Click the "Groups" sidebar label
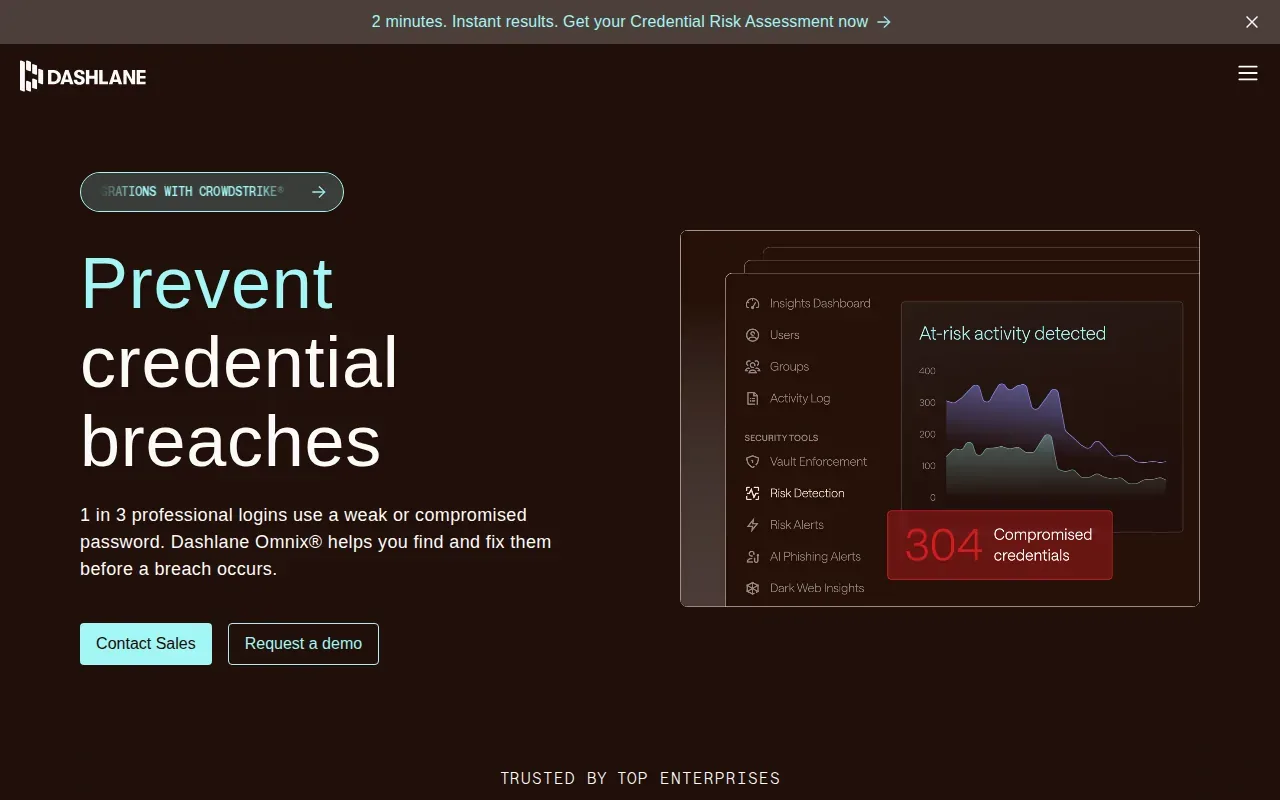 (x=790, y=367)
